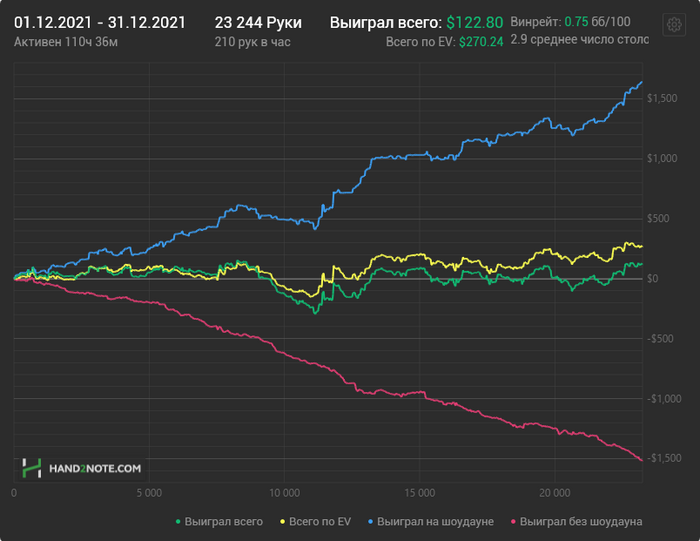
Task: Toggle the pink "Выиграл без шоудауна" legend series
Action: tap(577, 521)
